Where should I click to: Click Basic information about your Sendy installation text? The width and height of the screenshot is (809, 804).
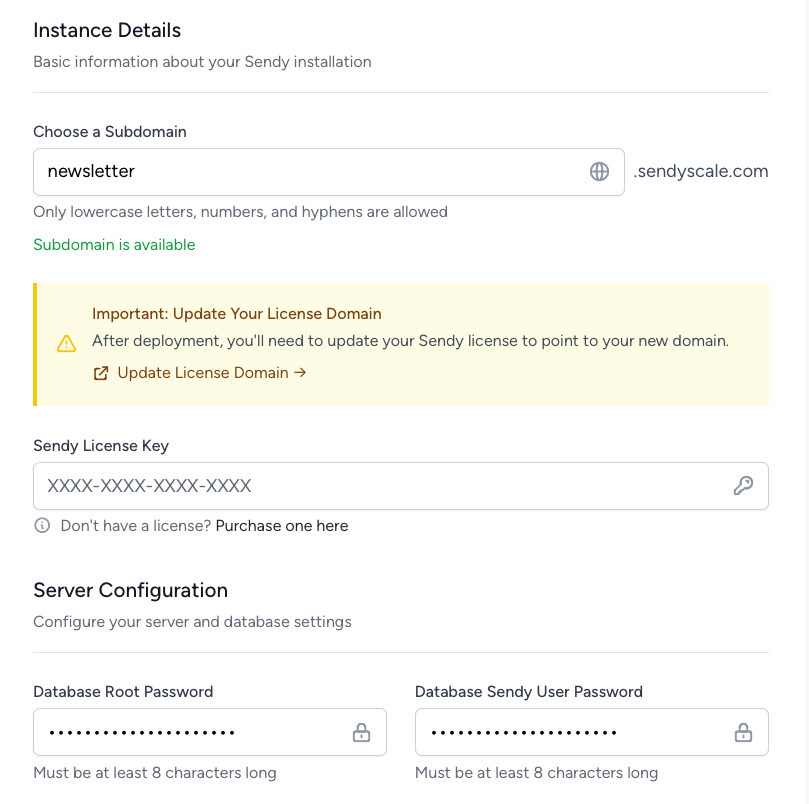point(202,62)
